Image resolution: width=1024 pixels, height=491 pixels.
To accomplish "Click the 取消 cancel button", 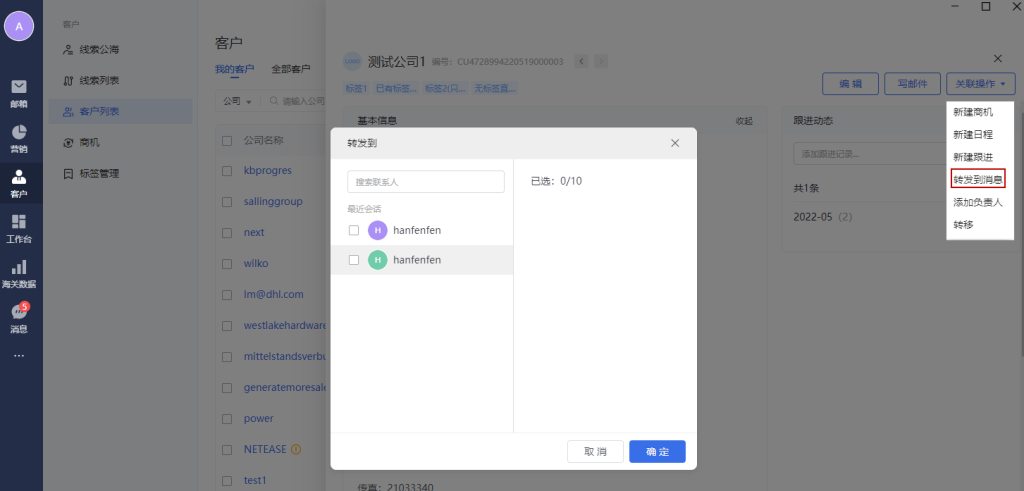I will tap(595, 452).
